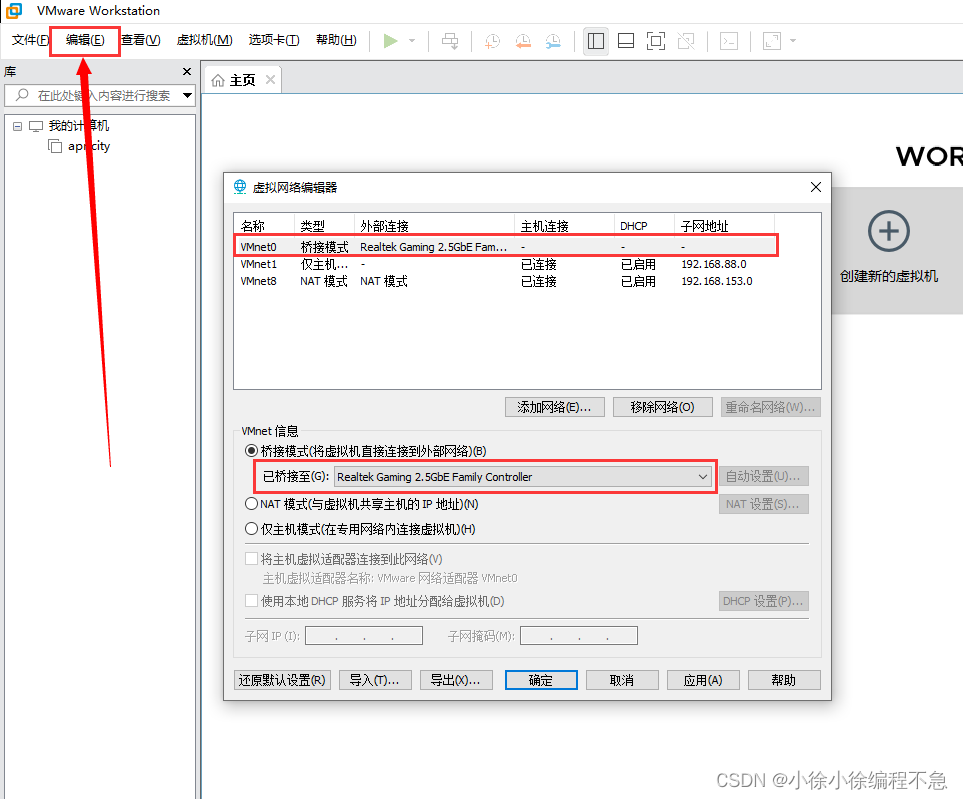Open the Help menu
Screen dimensions: 963x799
(x=336, y=40)
